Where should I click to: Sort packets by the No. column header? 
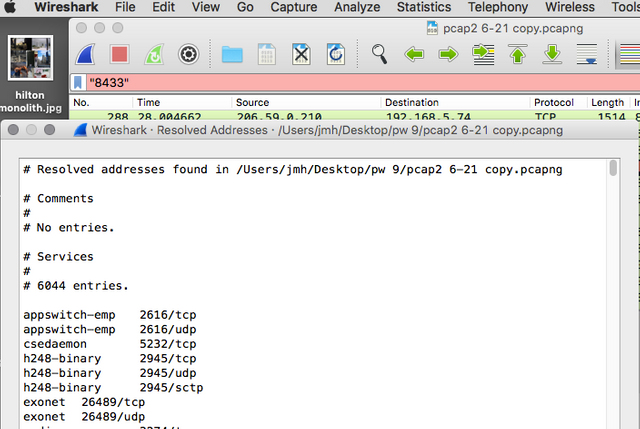pos(101,102)
